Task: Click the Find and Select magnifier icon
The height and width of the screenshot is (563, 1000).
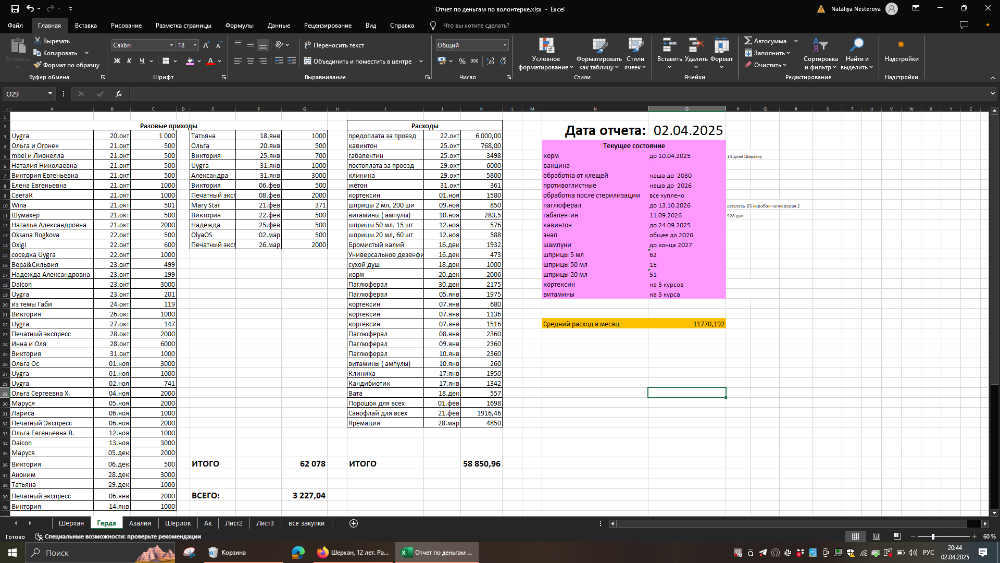Action: pos(856,44)
